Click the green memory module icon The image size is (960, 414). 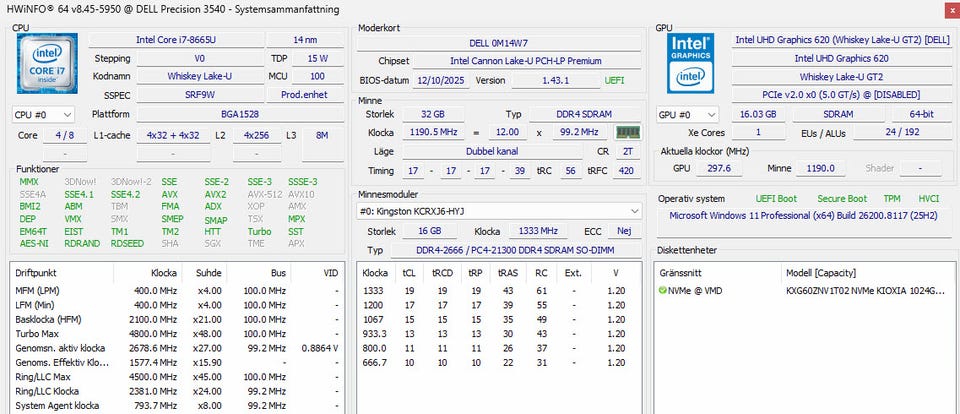point(627,132)
